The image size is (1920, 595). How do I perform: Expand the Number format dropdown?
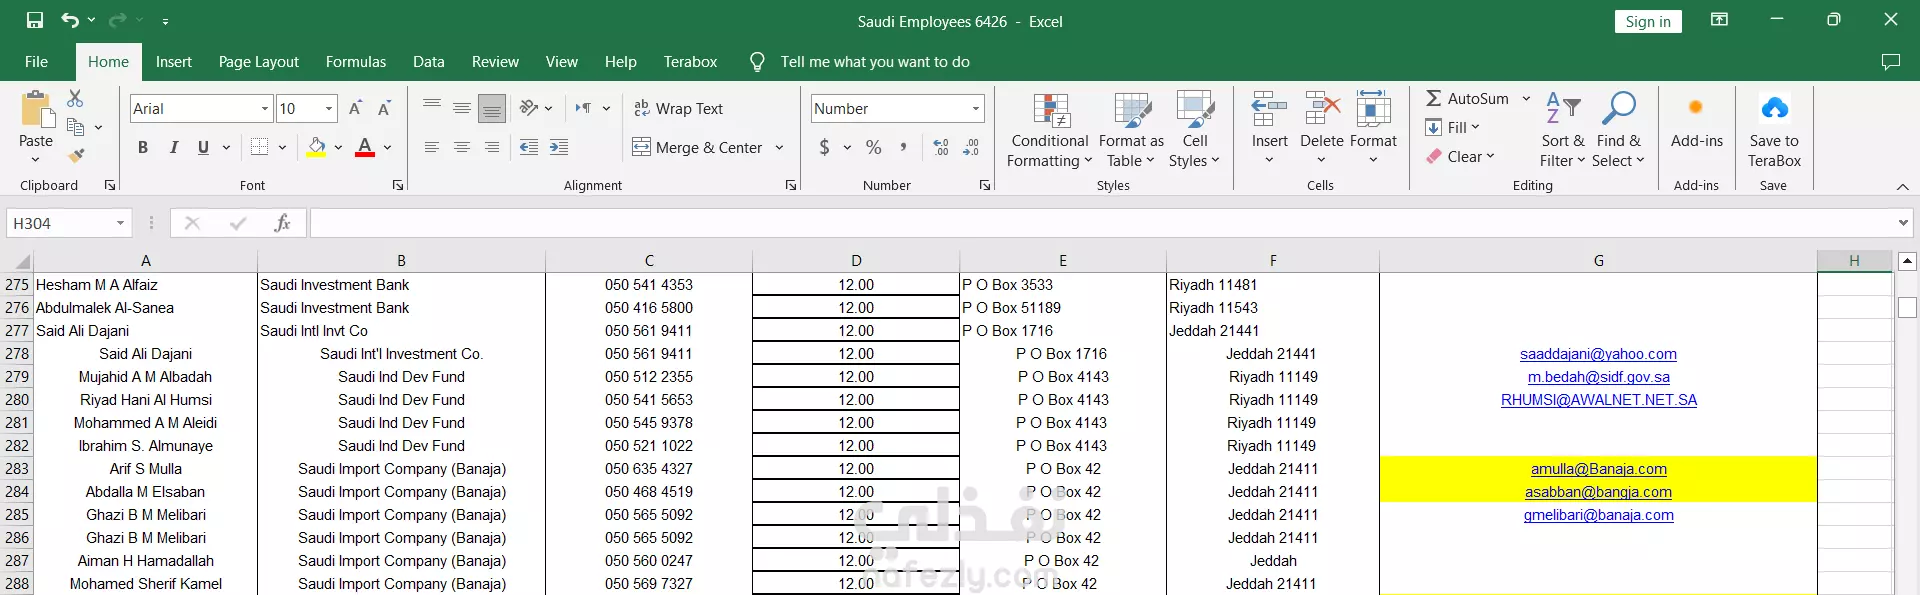pos(975,108)
